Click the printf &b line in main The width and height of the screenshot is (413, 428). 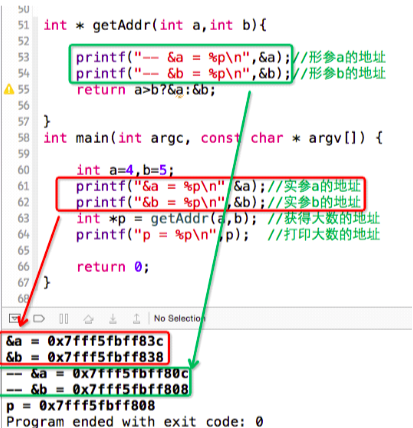point(171,202)
